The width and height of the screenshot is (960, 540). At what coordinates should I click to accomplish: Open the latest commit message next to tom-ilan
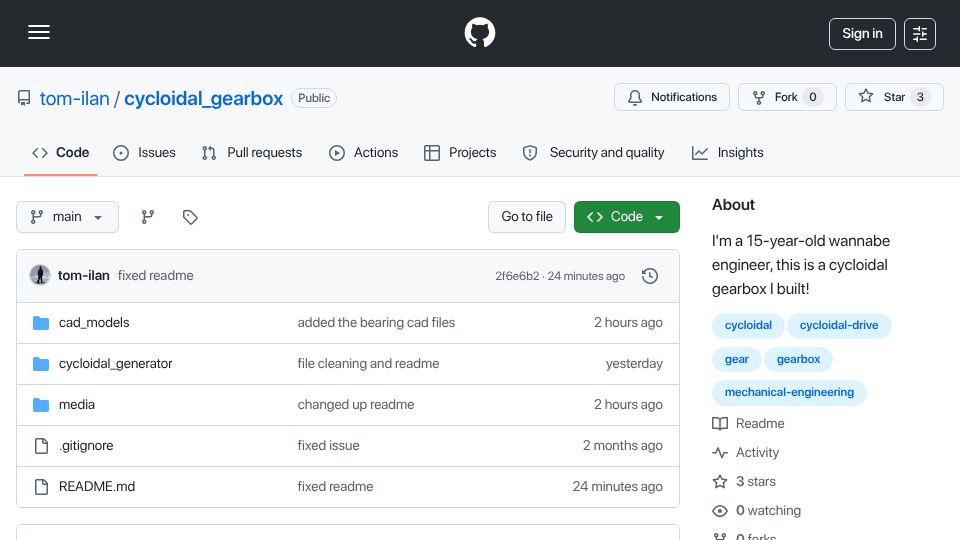156,276
